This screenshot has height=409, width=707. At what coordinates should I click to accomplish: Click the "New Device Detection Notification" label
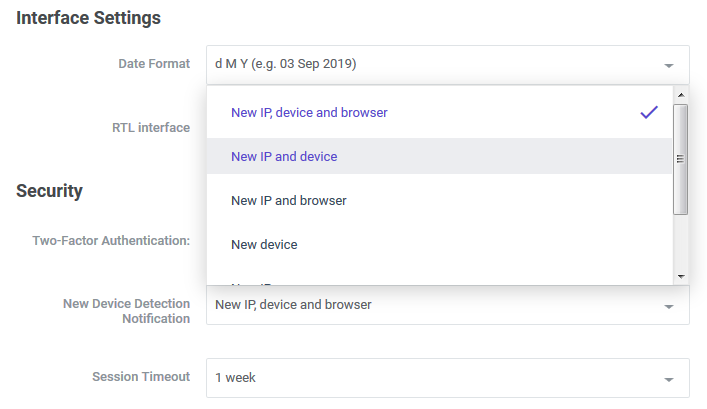(127, 311)
